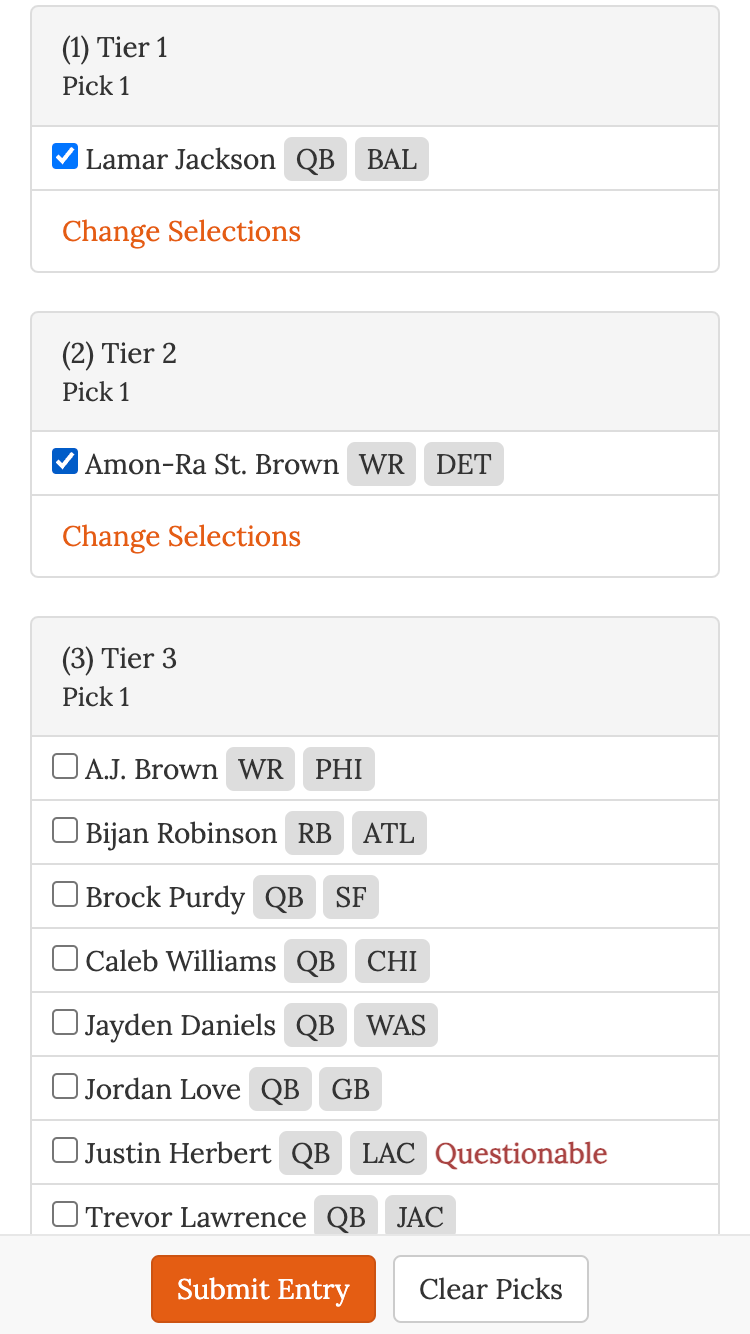This screenshot has height=1334, width=750.
Task: Click Submit Entry to finalize picks
Action: coord(262,1289)
